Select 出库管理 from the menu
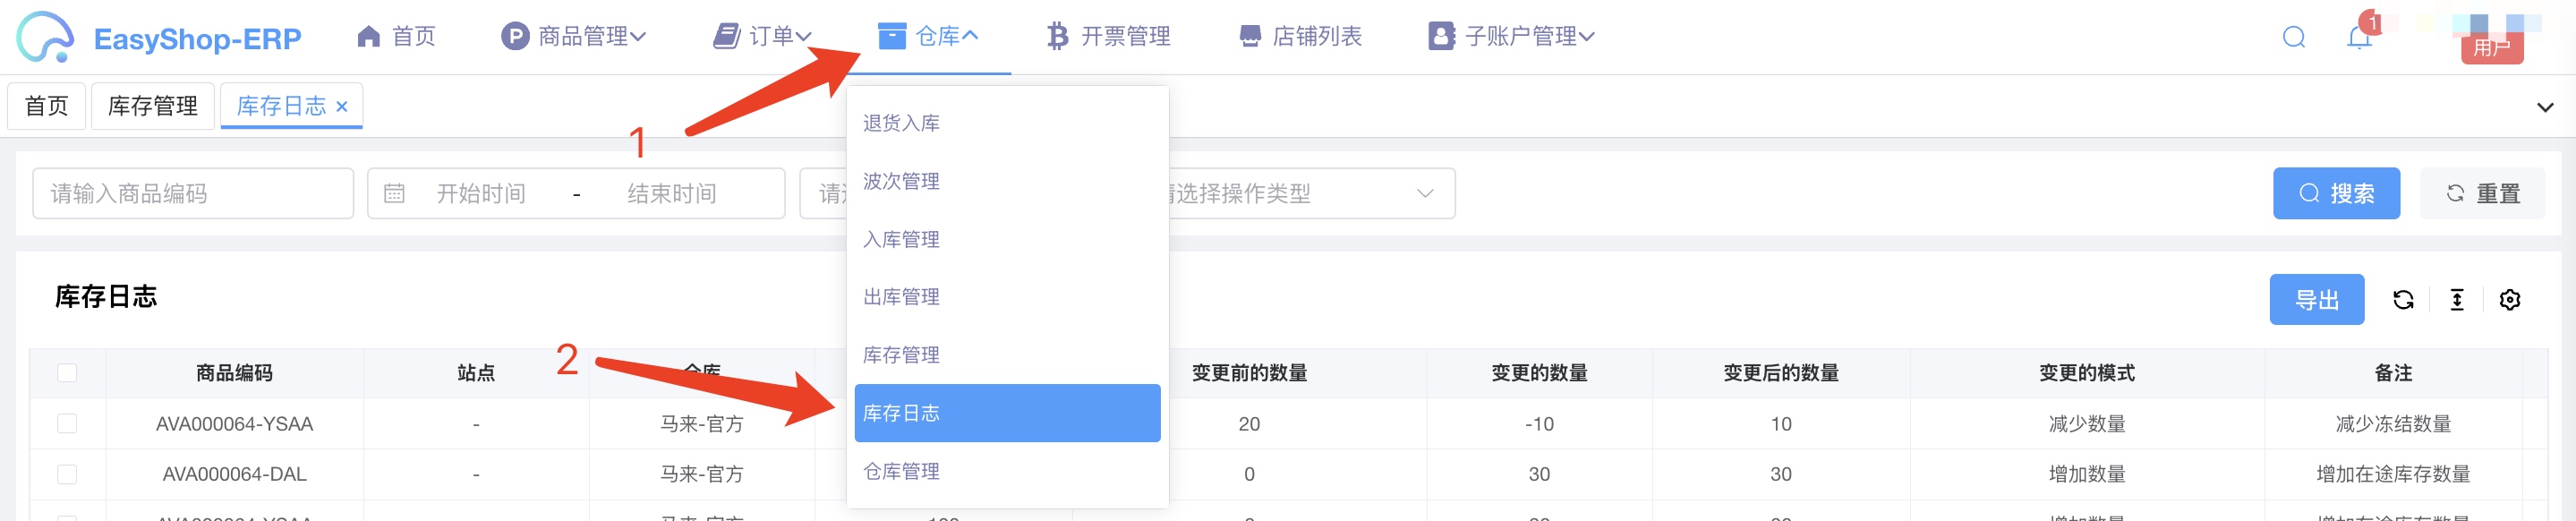This screenshot has height=521, width=2576. click(1007, 297)
